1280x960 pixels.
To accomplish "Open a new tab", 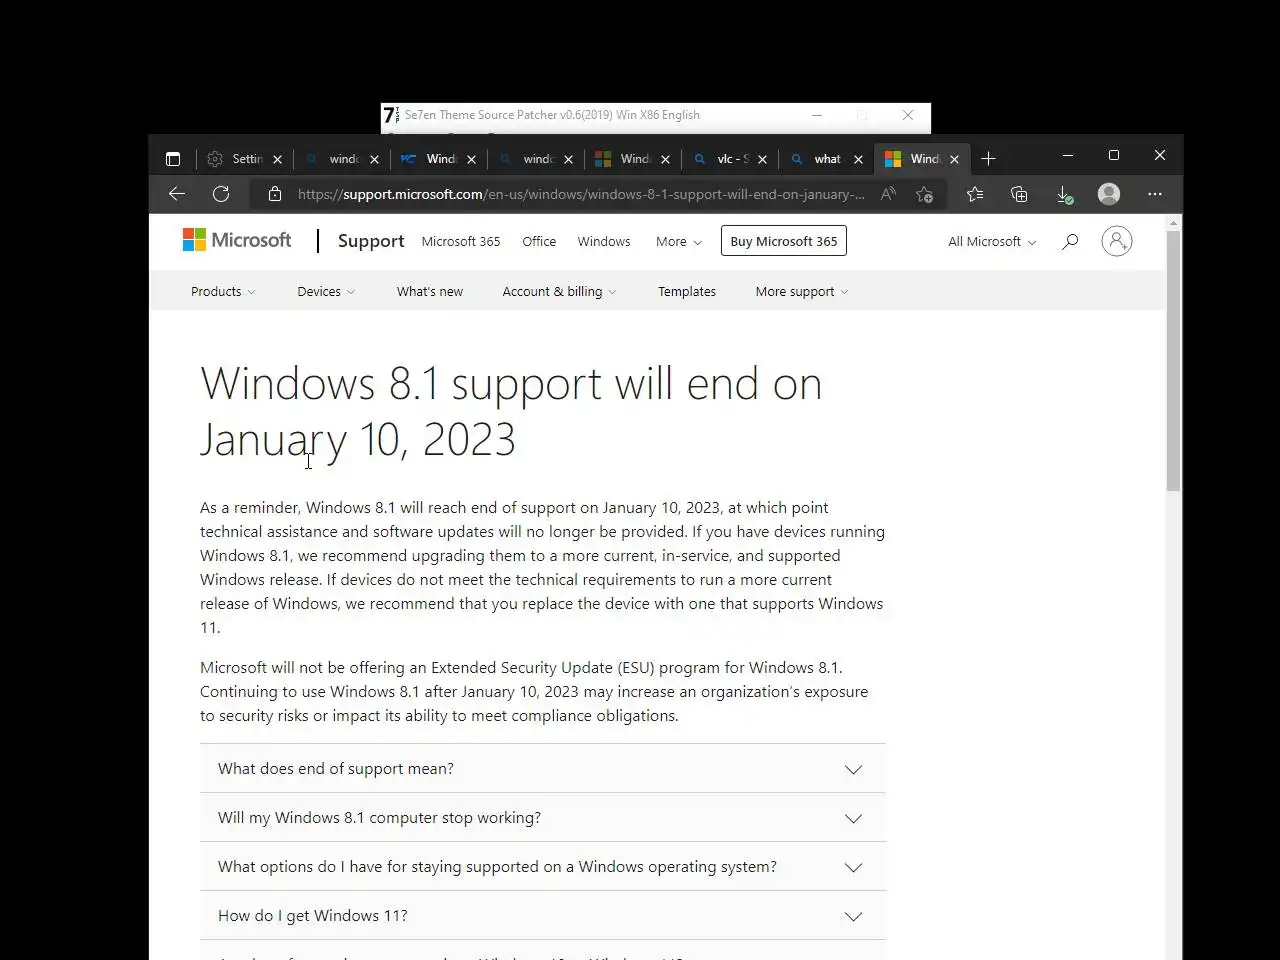I will [988, 159].
